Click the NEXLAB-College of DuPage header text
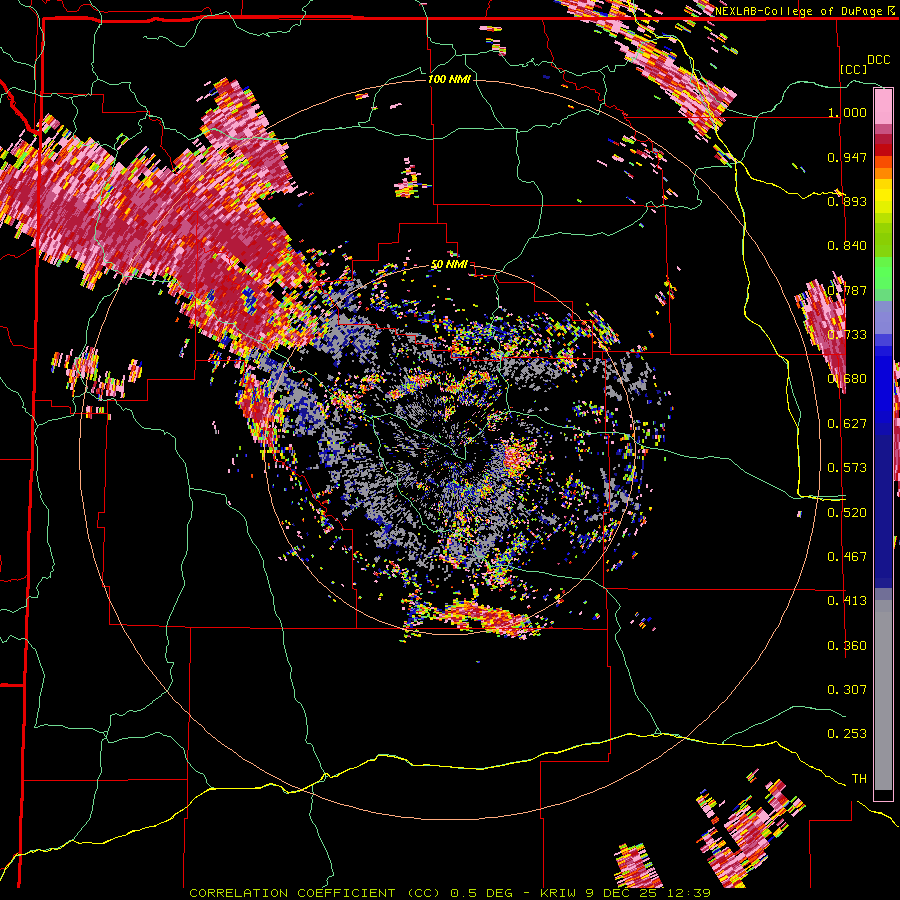Screen dimensions: 900x900 point(800,11)
